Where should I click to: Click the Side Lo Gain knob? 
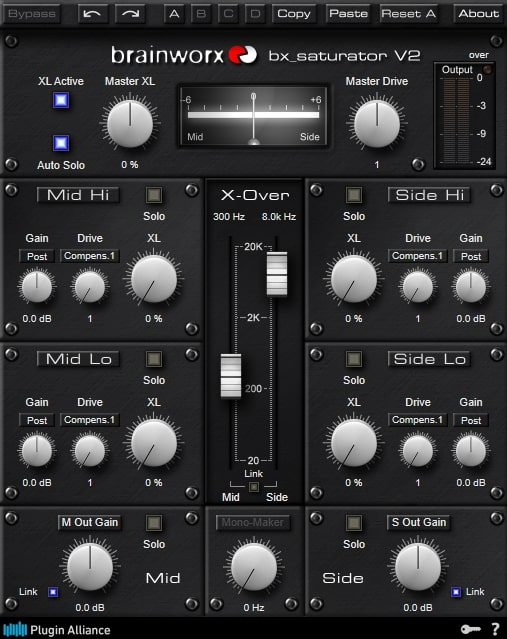pos(471,451)
